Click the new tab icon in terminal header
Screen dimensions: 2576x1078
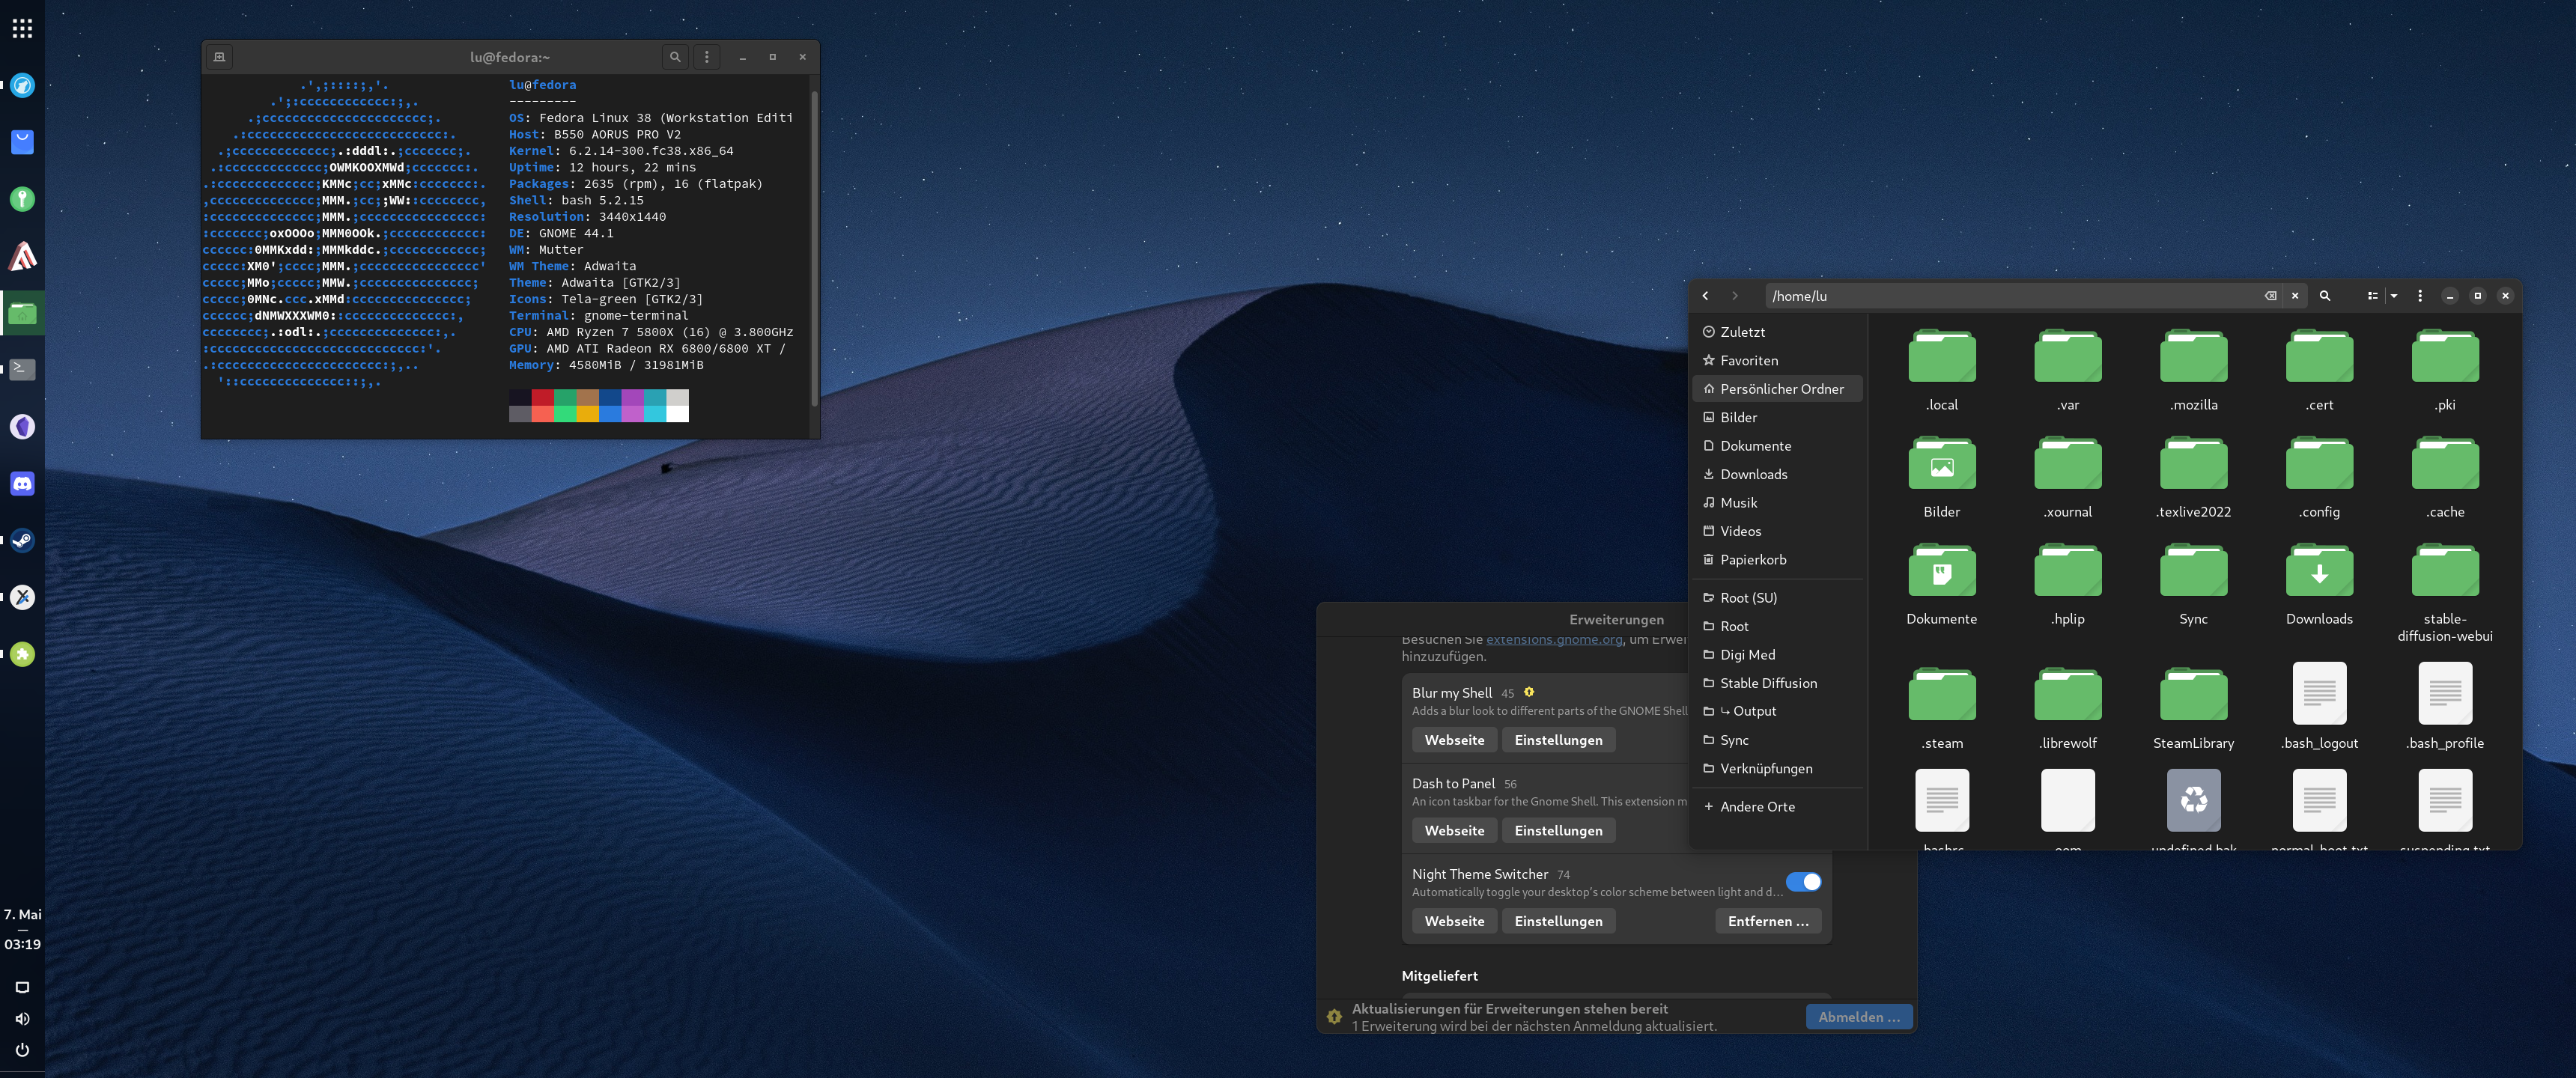[x=219, y=57]
